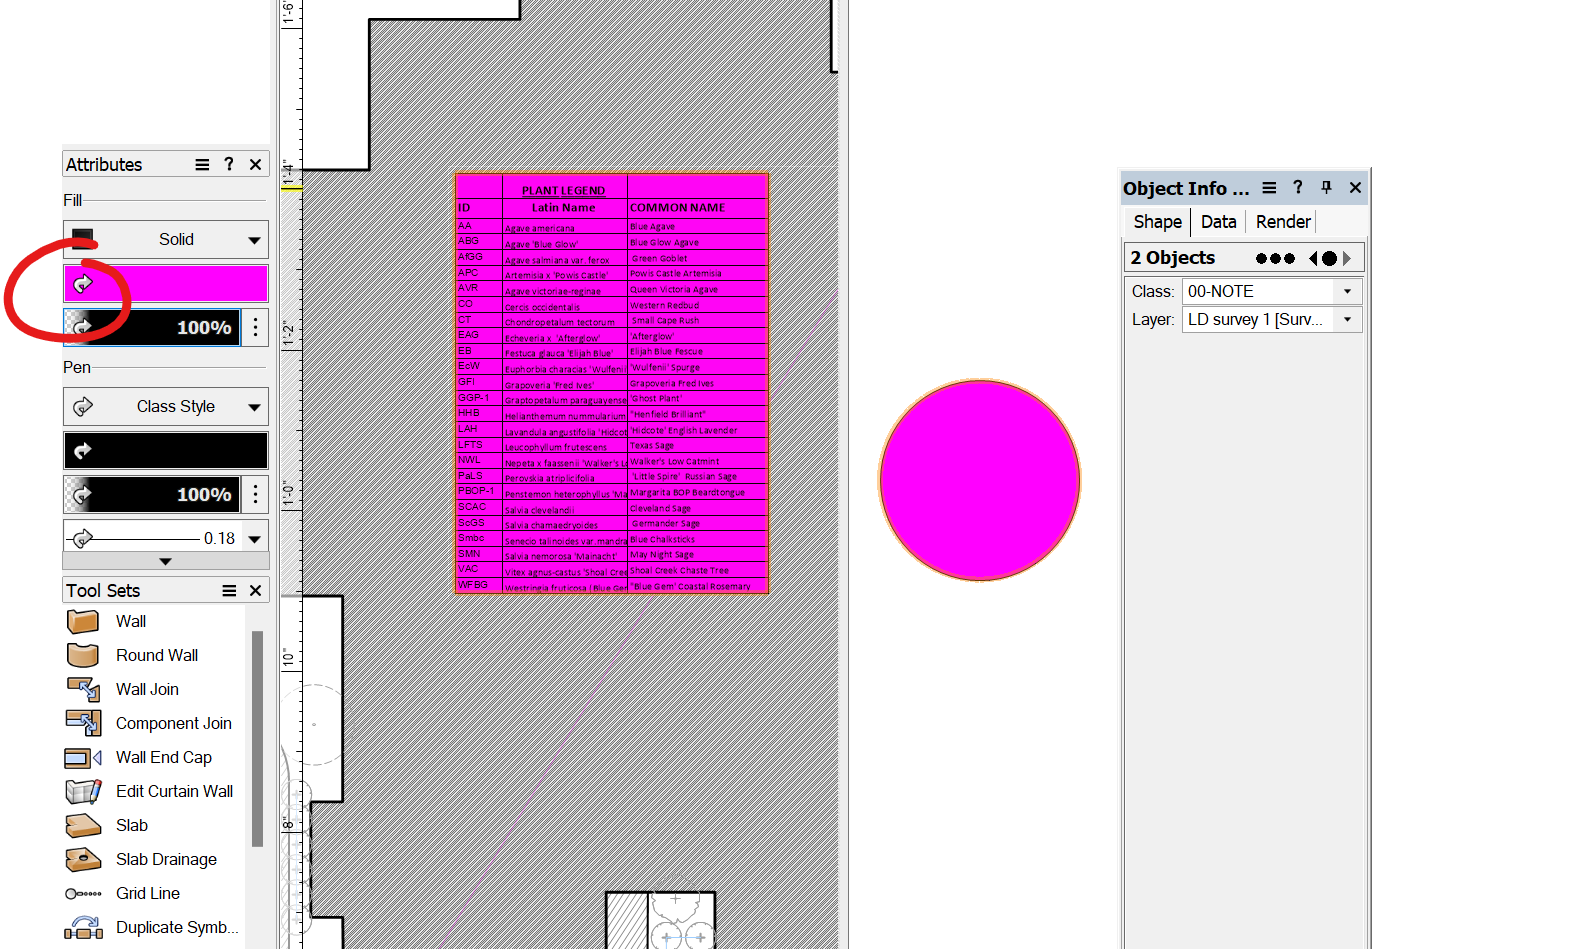Image resolution: width=1587 pixels, height=949 pixels.
Task: Open the Layer LD survey dropdown
Action: tap(1347, 320)
